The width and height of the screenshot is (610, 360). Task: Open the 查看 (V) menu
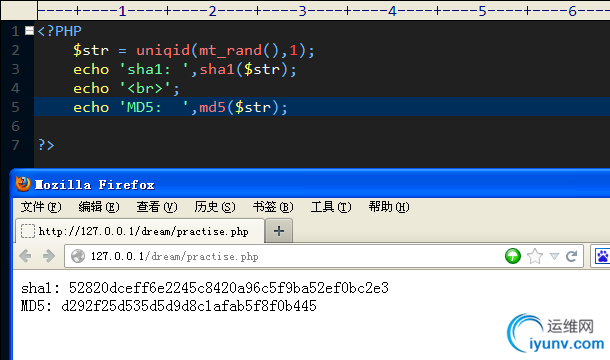click(157, 207)
